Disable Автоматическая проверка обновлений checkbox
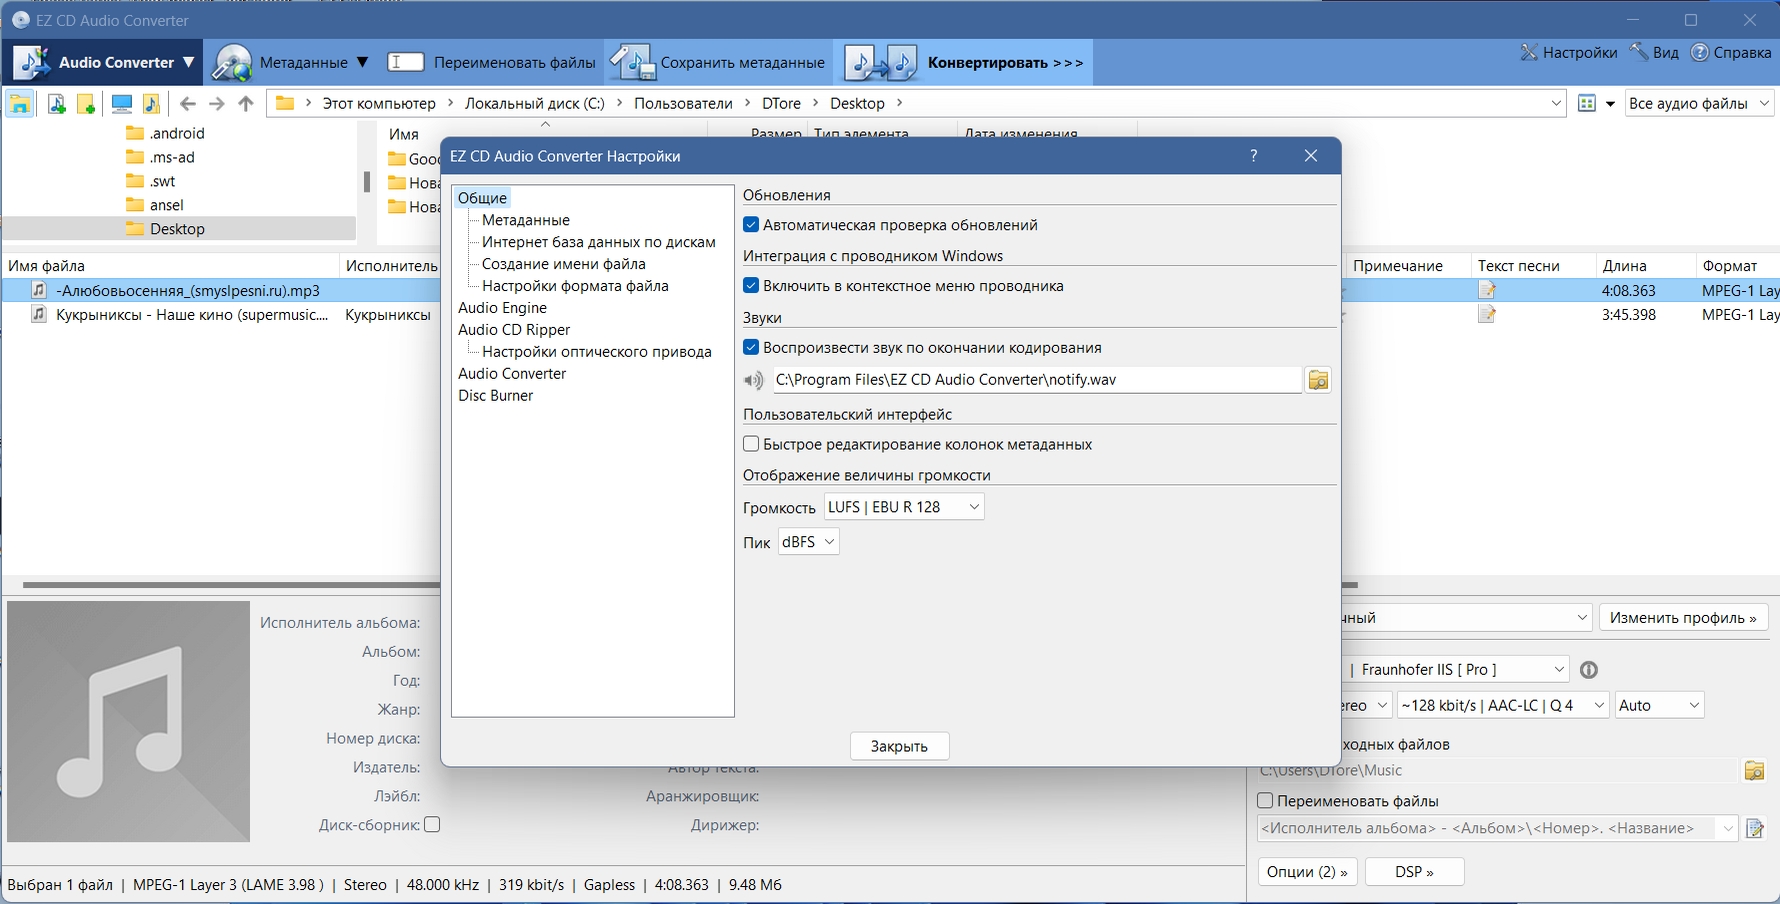 pos(751,225)
